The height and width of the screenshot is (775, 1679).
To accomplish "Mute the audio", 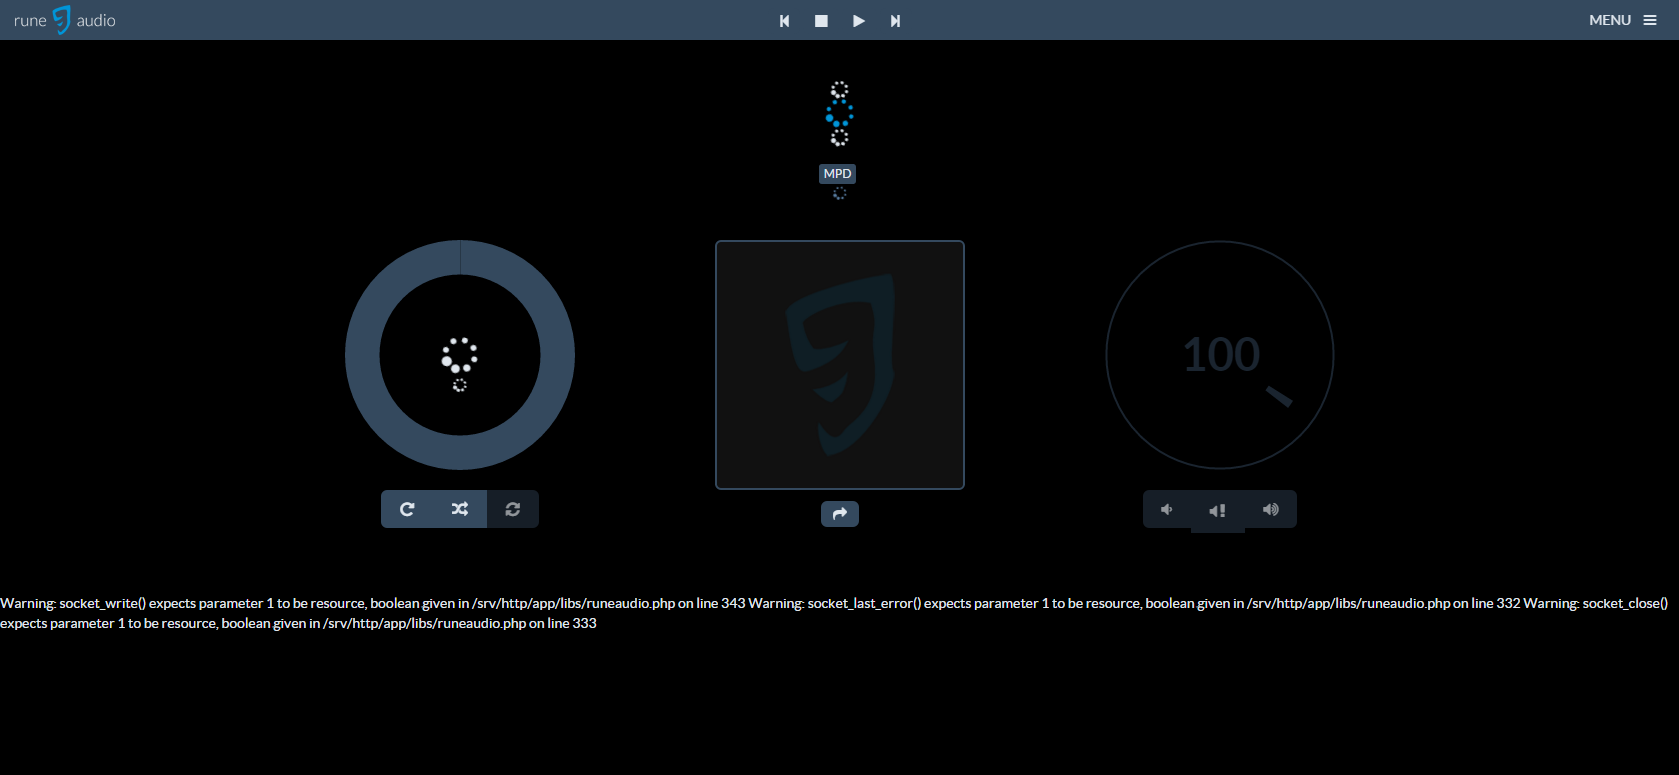I will (1217, 511).
